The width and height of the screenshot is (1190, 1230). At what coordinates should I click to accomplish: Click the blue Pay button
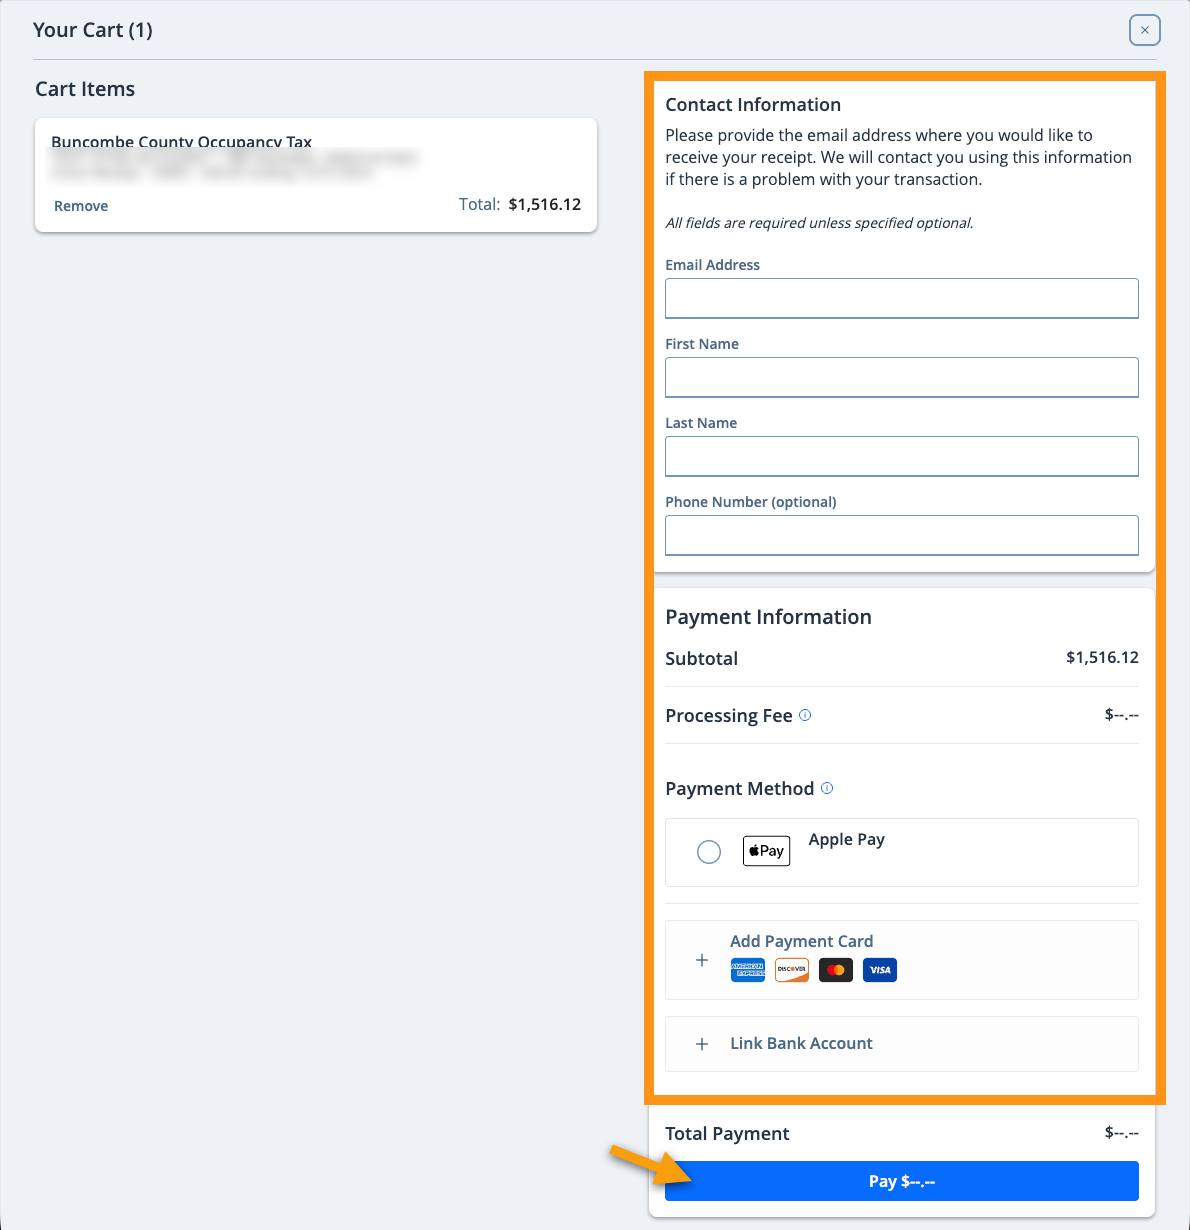pyautogui.click(x=902, y=1181)
